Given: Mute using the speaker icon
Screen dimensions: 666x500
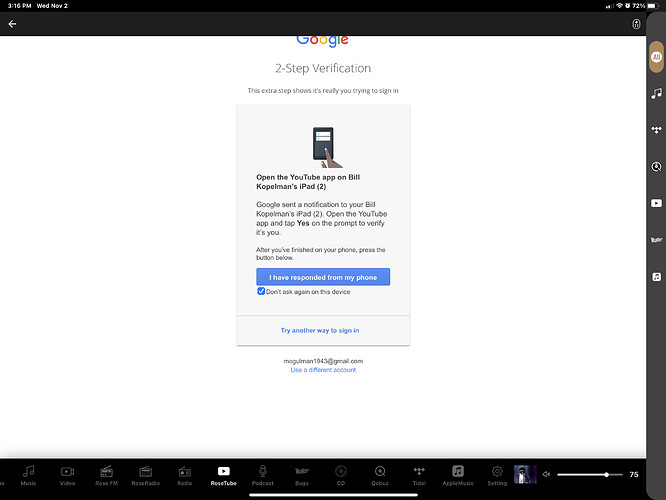Looking at the screenshot, I should pos(547,474).
